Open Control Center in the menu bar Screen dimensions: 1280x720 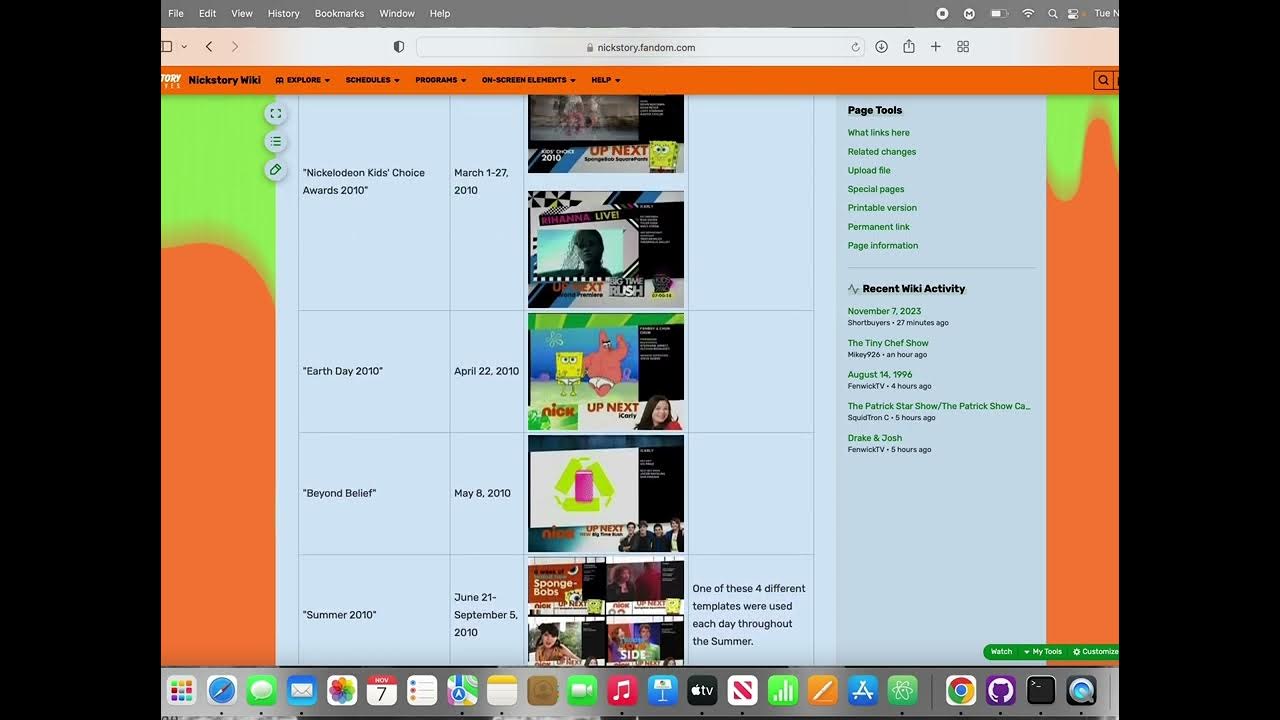(1075, 14)
